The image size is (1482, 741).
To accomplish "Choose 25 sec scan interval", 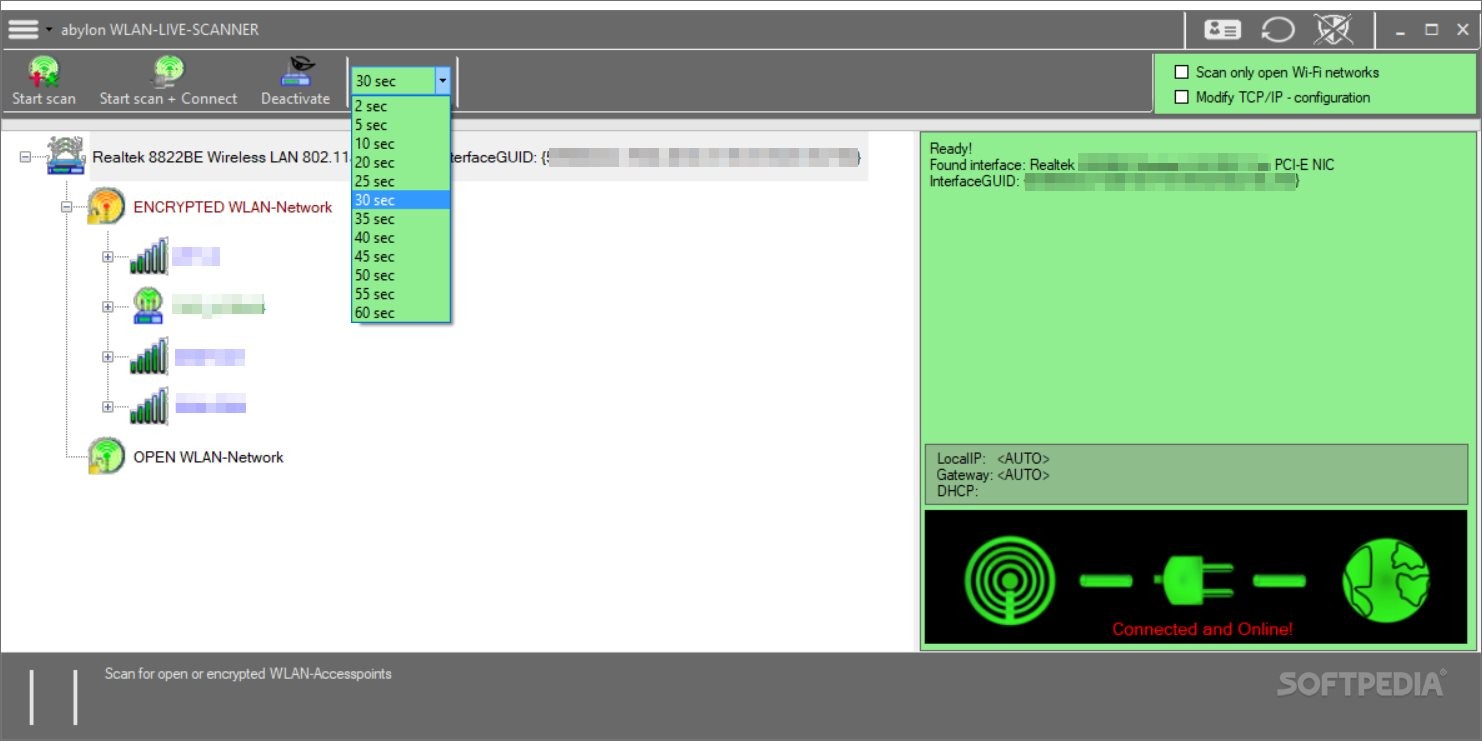I will point(401,181).
